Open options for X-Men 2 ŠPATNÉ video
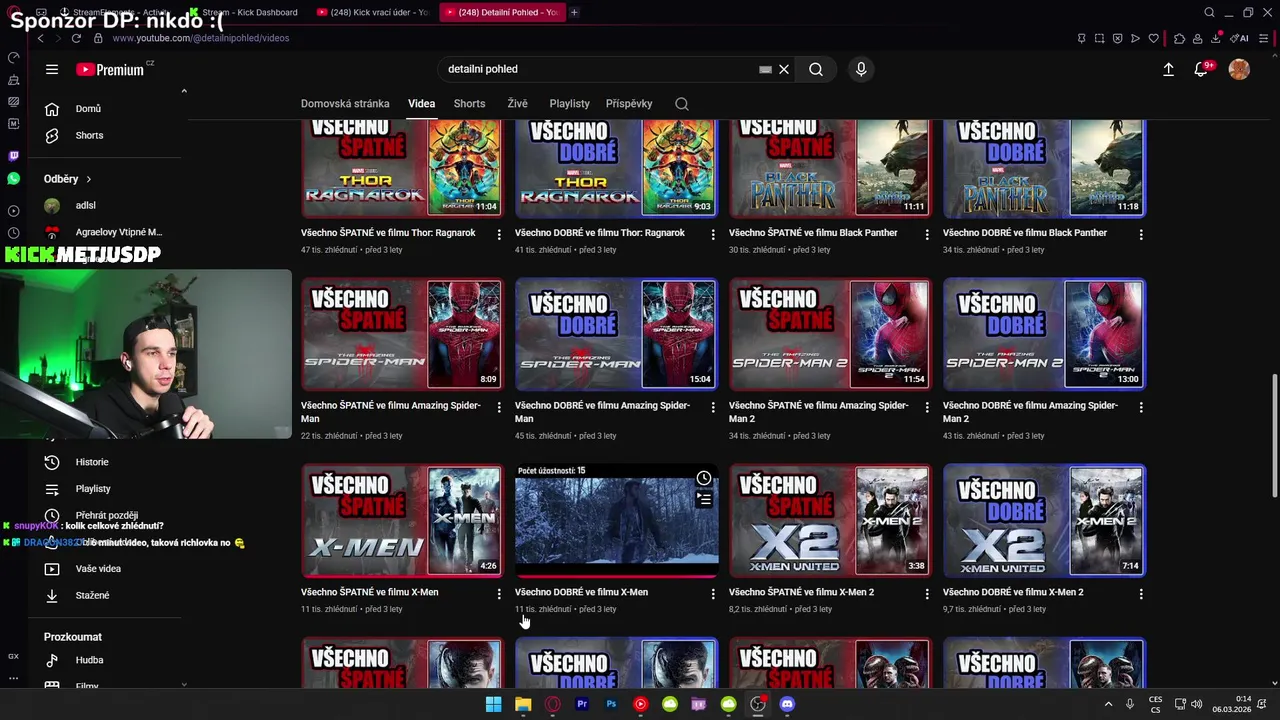 click(927, 594)
